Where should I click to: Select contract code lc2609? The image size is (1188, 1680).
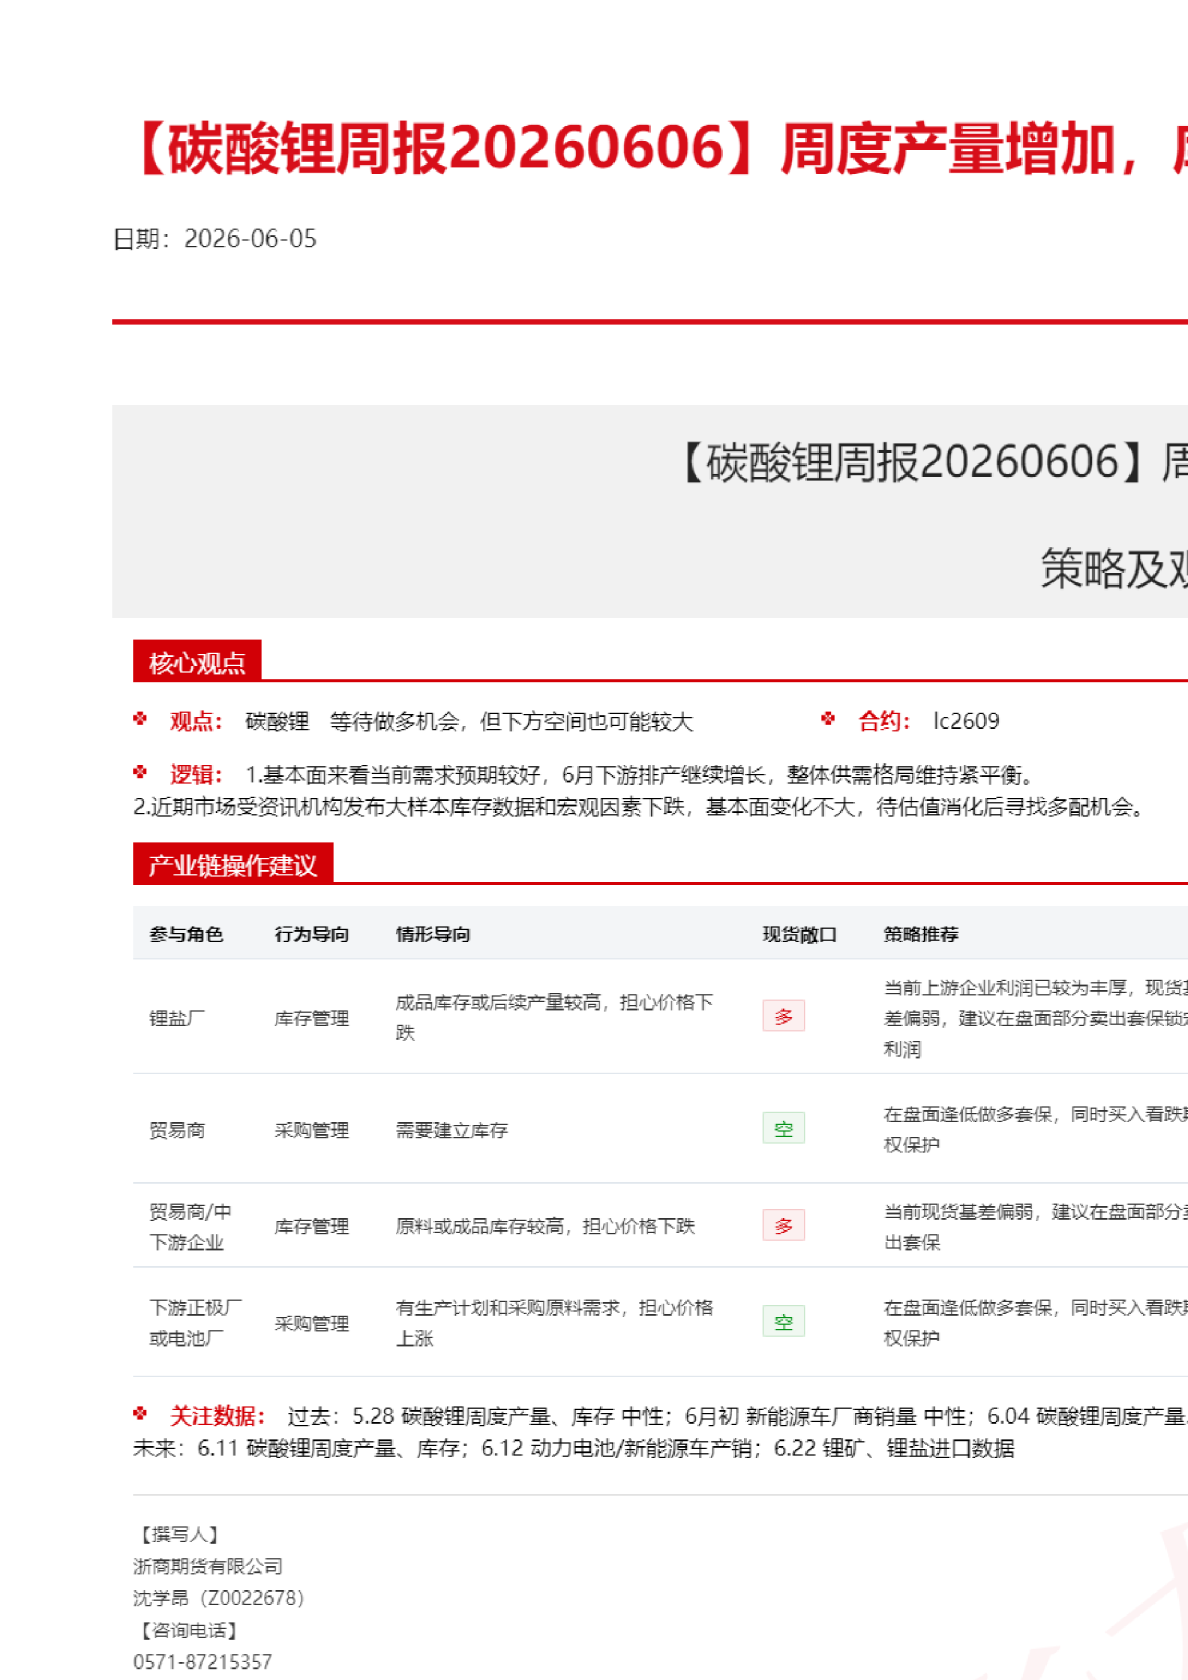coord(966,721)
